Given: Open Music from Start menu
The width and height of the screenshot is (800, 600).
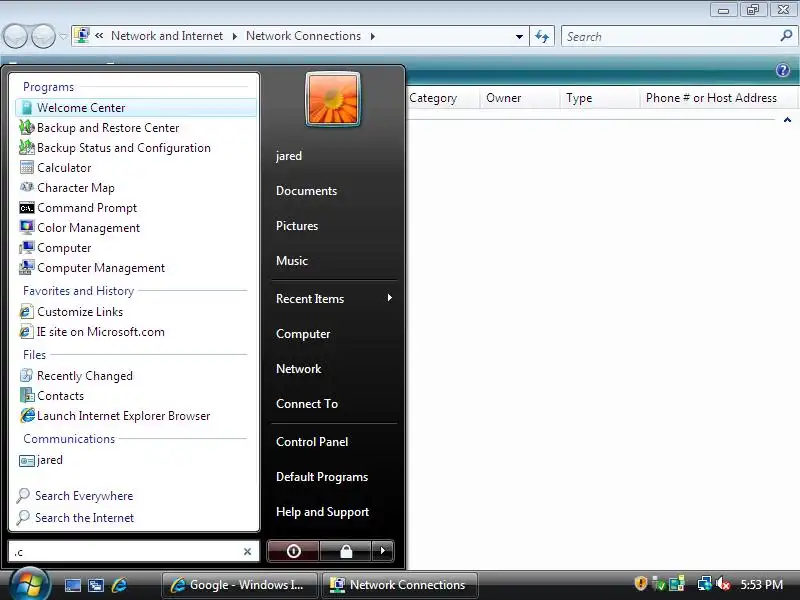Looking at the screenshot, I should click(292, 261).
